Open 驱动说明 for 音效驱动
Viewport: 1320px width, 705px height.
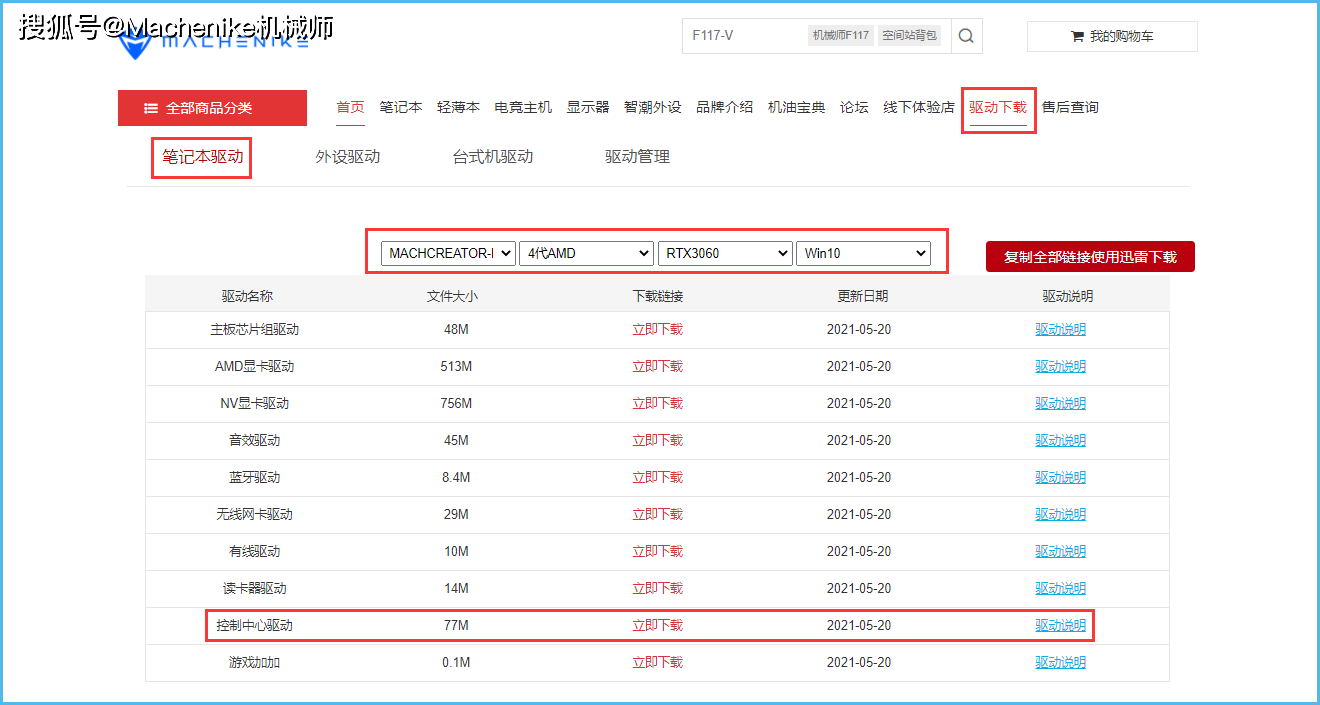click(1060, 440)
